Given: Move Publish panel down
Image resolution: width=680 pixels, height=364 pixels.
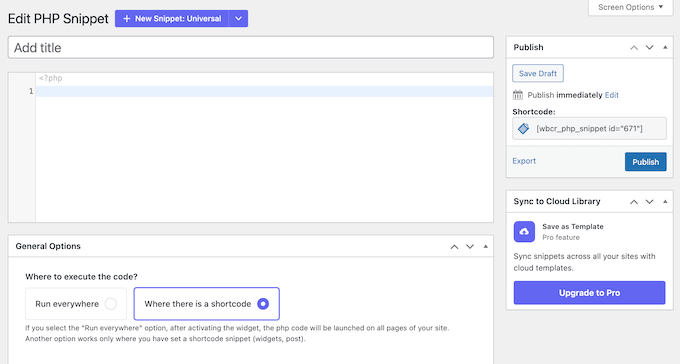Looking at the screenshot, I should tap(649, 47).
